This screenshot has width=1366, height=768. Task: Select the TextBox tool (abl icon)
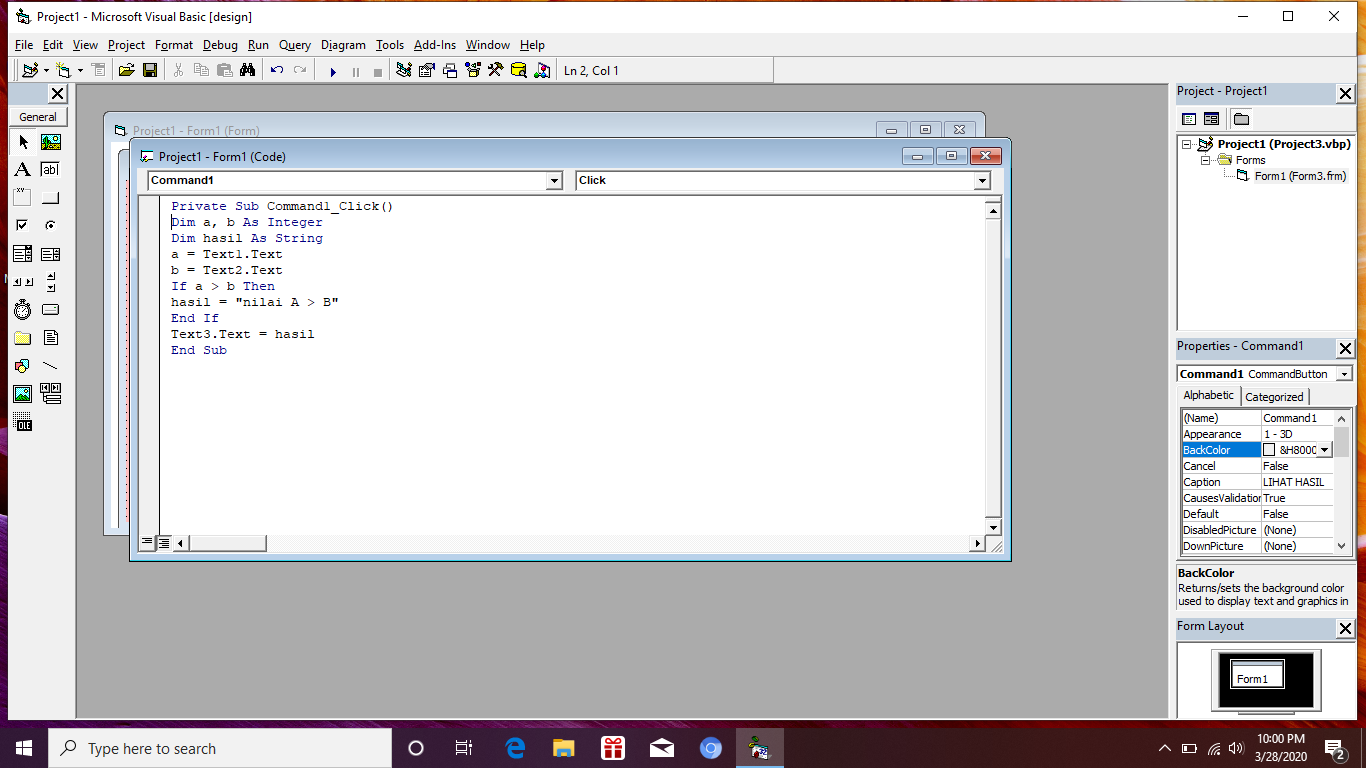(x=51, y=170)
